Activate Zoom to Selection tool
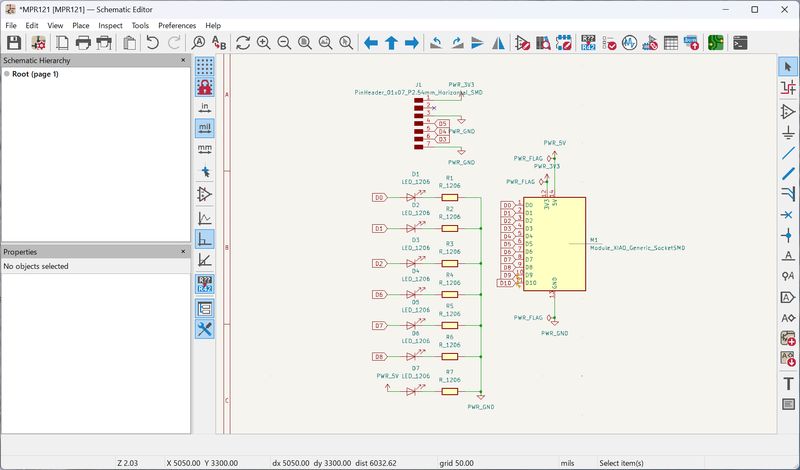 (x=346, y=43)
